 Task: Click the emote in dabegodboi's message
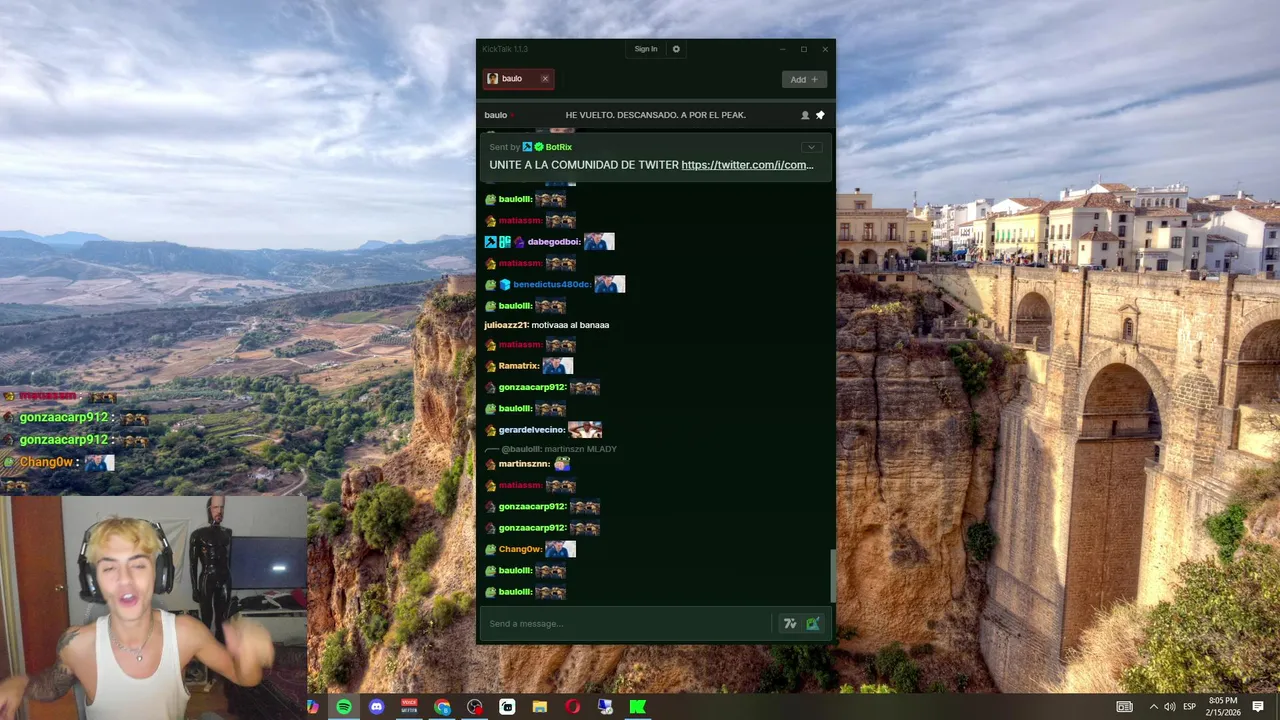[599, 242]
